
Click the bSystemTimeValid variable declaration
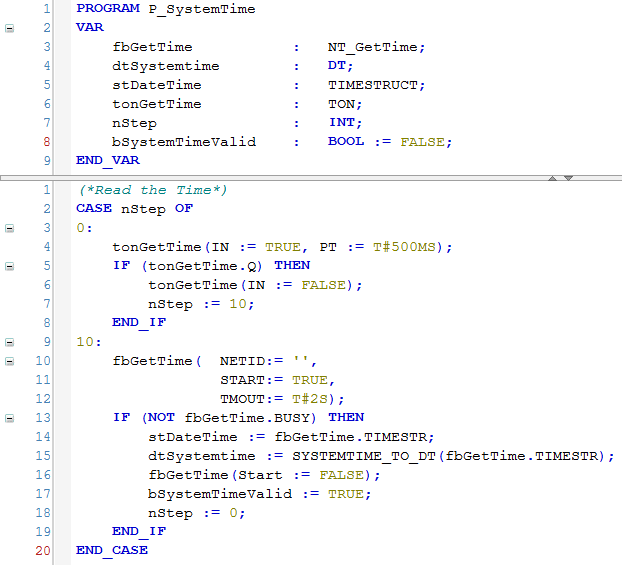[x=184, y=142]
